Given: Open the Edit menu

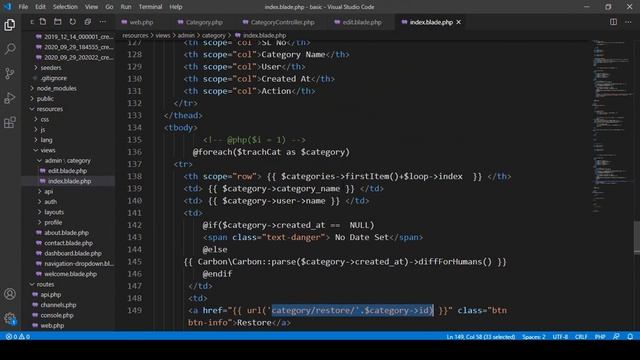Looking at the screenshot, I should click(x=40, y=7).
